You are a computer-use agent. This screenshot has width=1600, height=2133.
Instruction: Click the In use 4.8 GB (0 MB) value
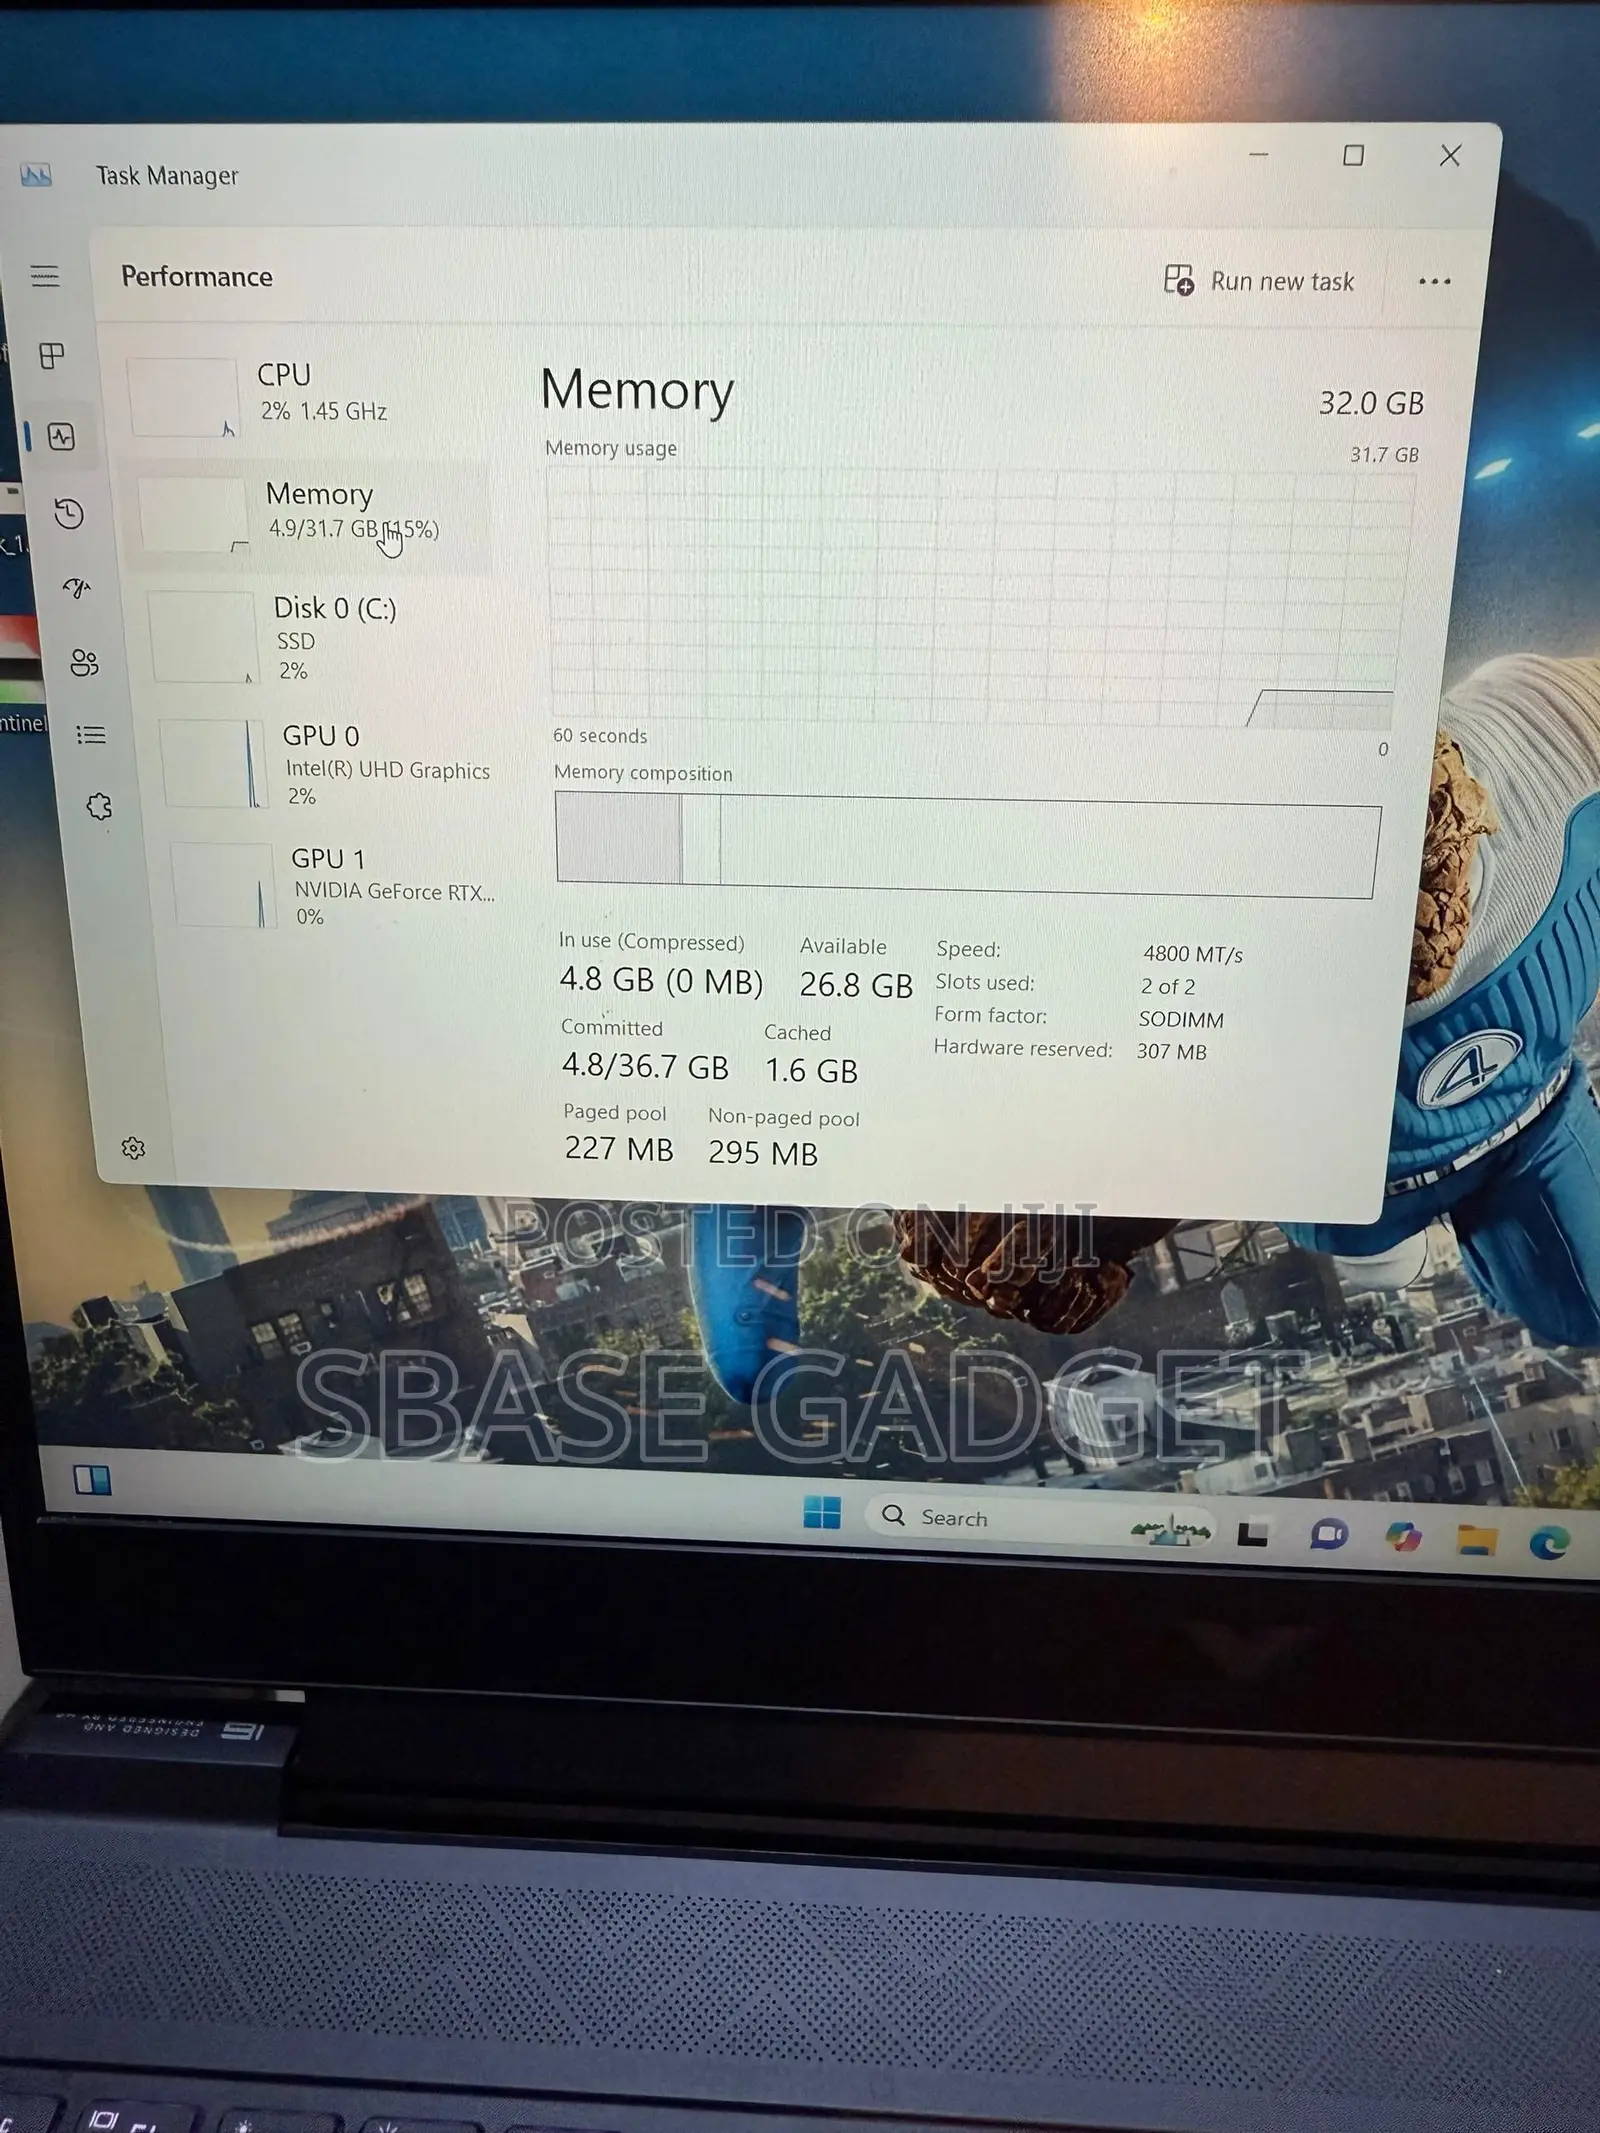(x=661, y=980)
